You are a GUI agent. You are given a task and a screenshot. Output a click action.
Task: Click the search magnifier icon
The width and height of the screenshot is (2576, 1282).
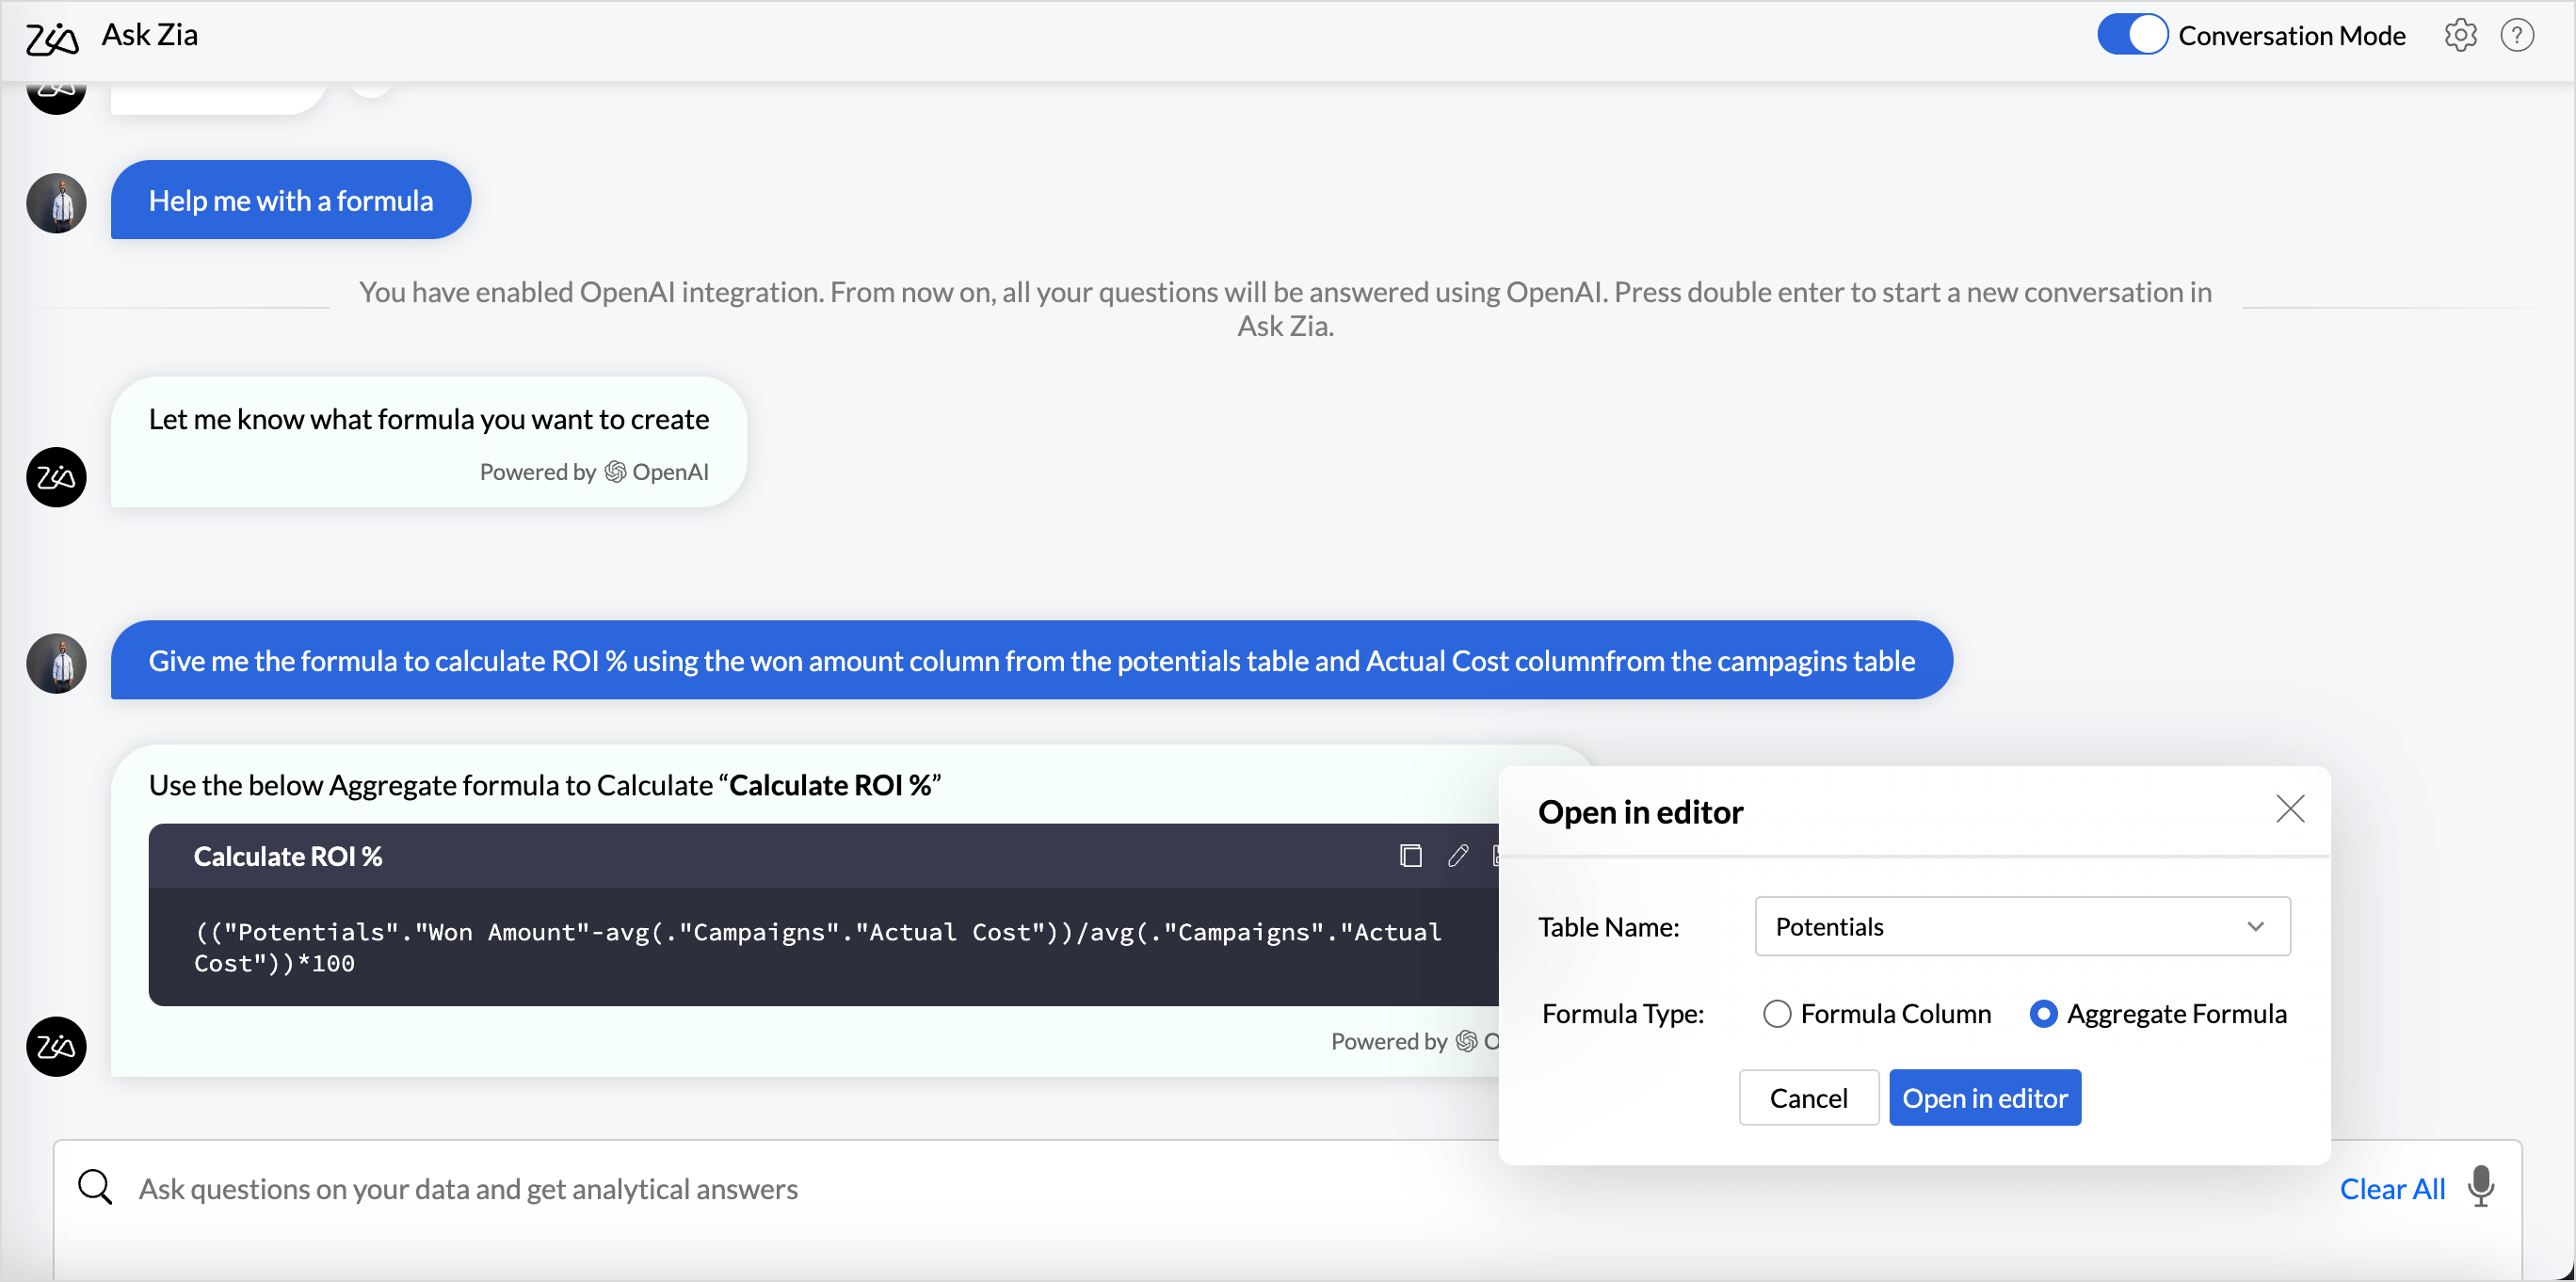point(95,1188)
